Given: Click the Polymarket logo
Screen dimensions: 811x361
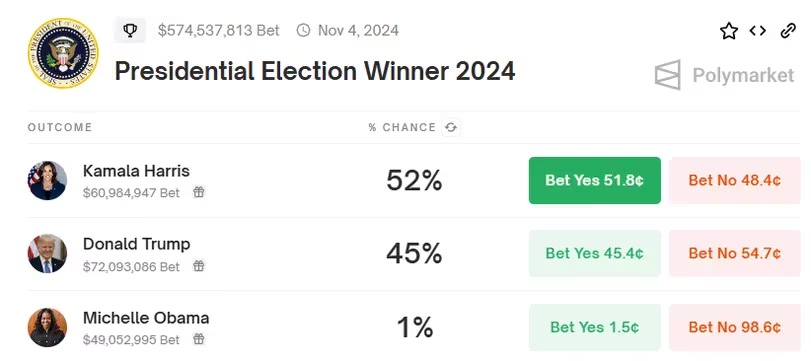Looking at the screenshot, I should (x=724, y=75).
